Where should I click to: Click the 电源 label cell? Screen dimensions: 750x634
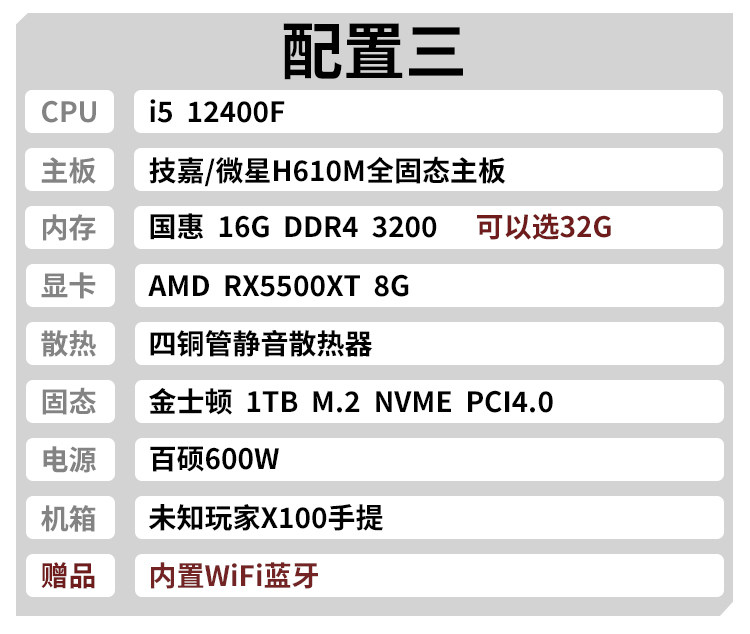[69, 460]
